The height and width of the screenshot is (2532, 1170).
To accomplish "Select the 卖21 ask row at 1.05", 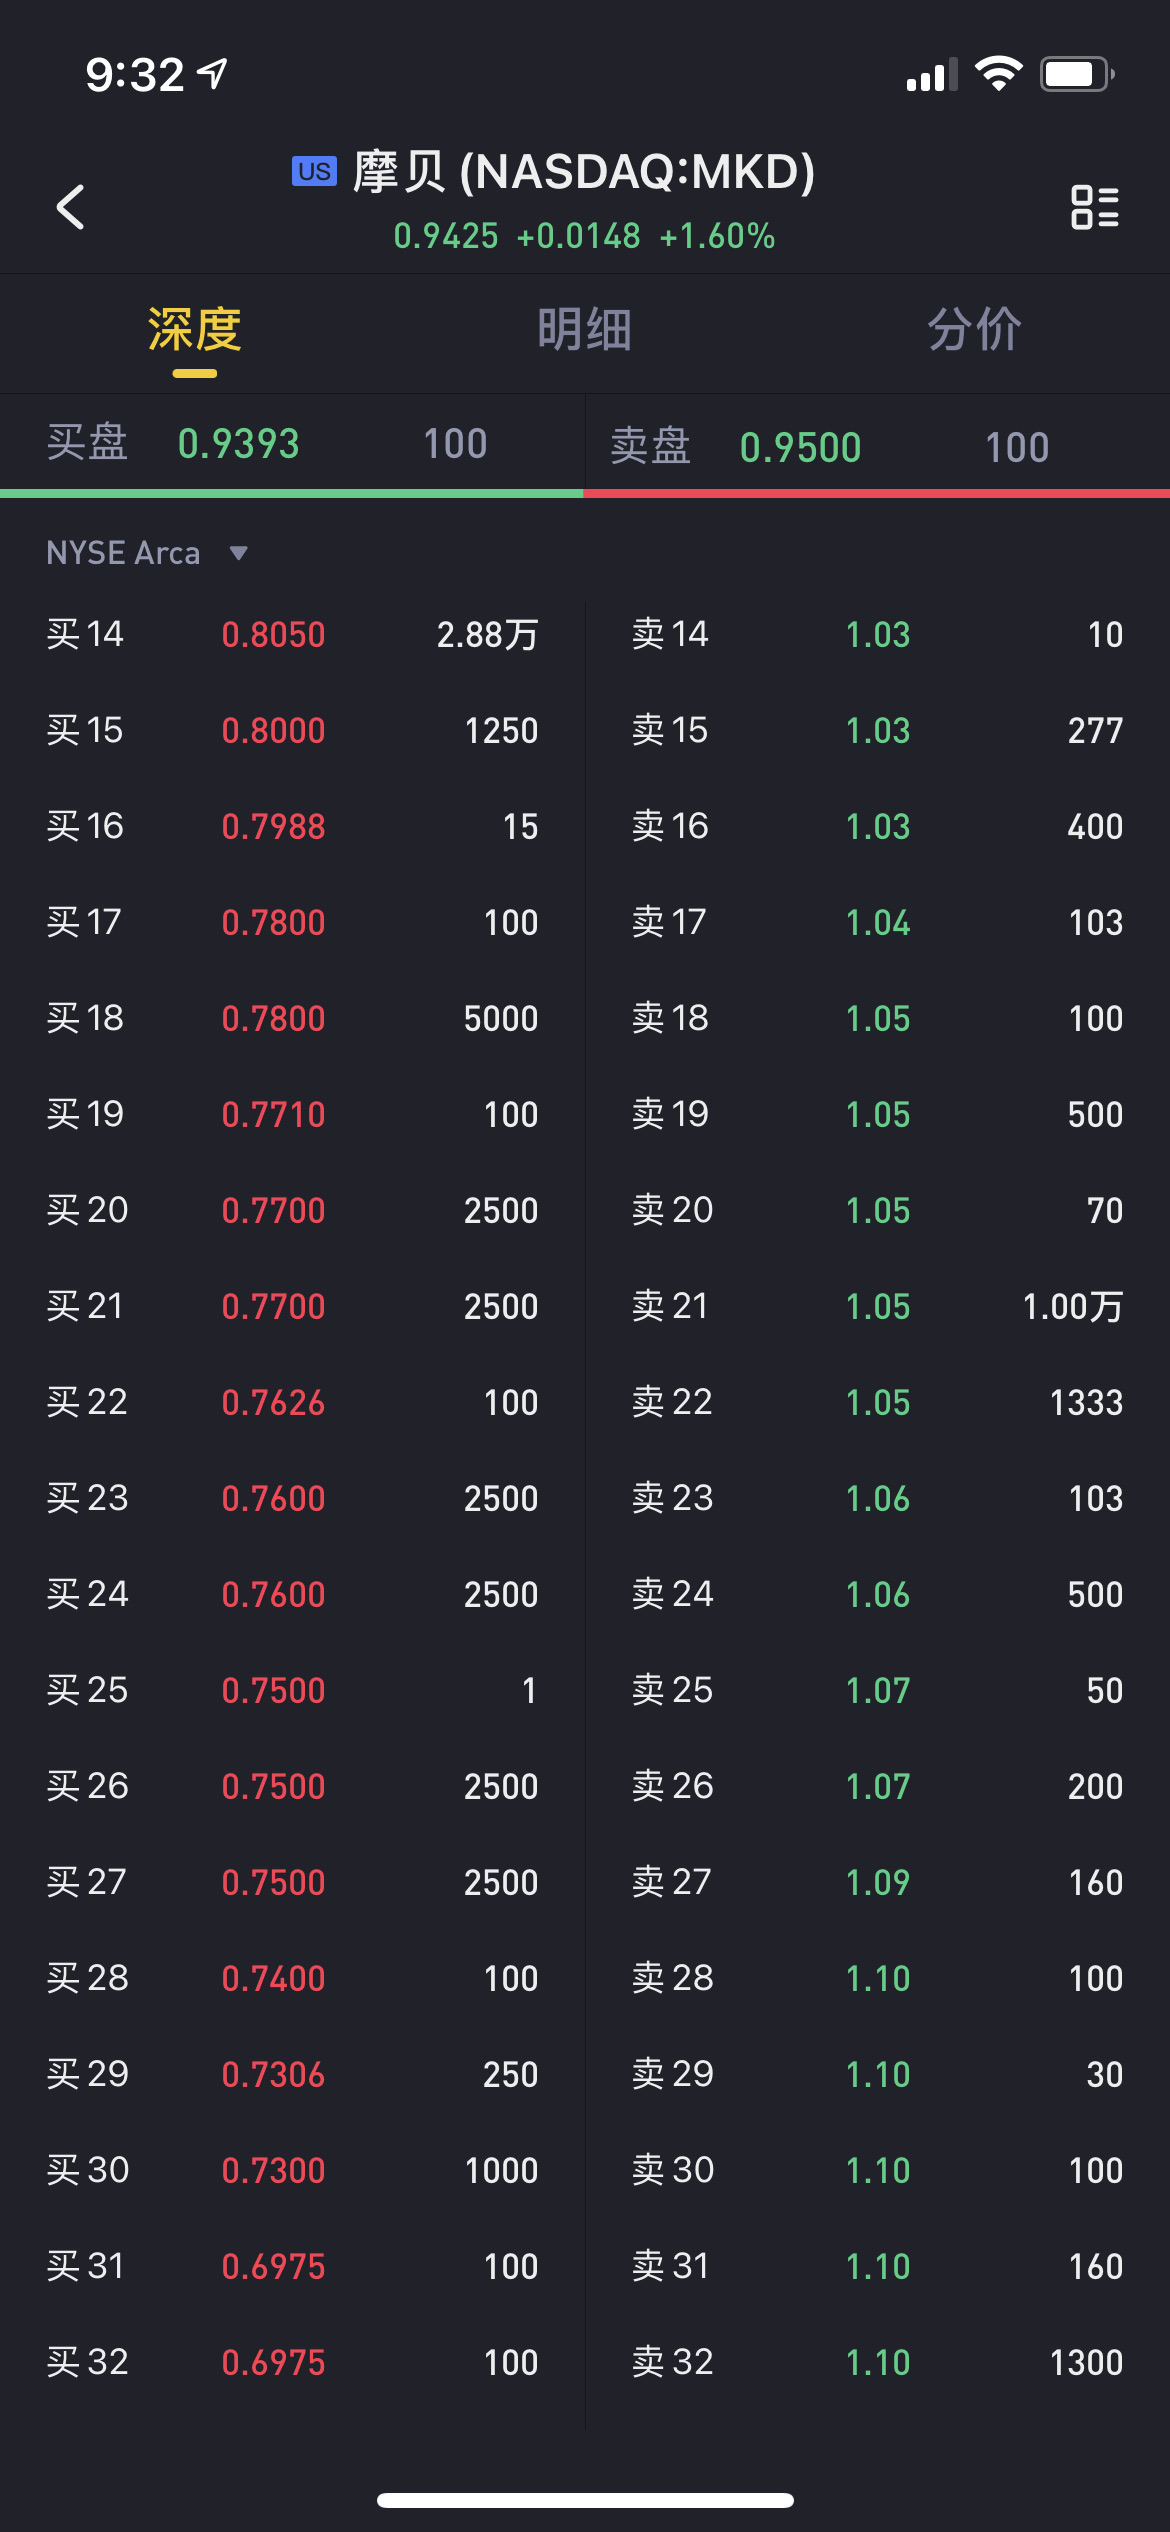I will [x=877, y=1306].
